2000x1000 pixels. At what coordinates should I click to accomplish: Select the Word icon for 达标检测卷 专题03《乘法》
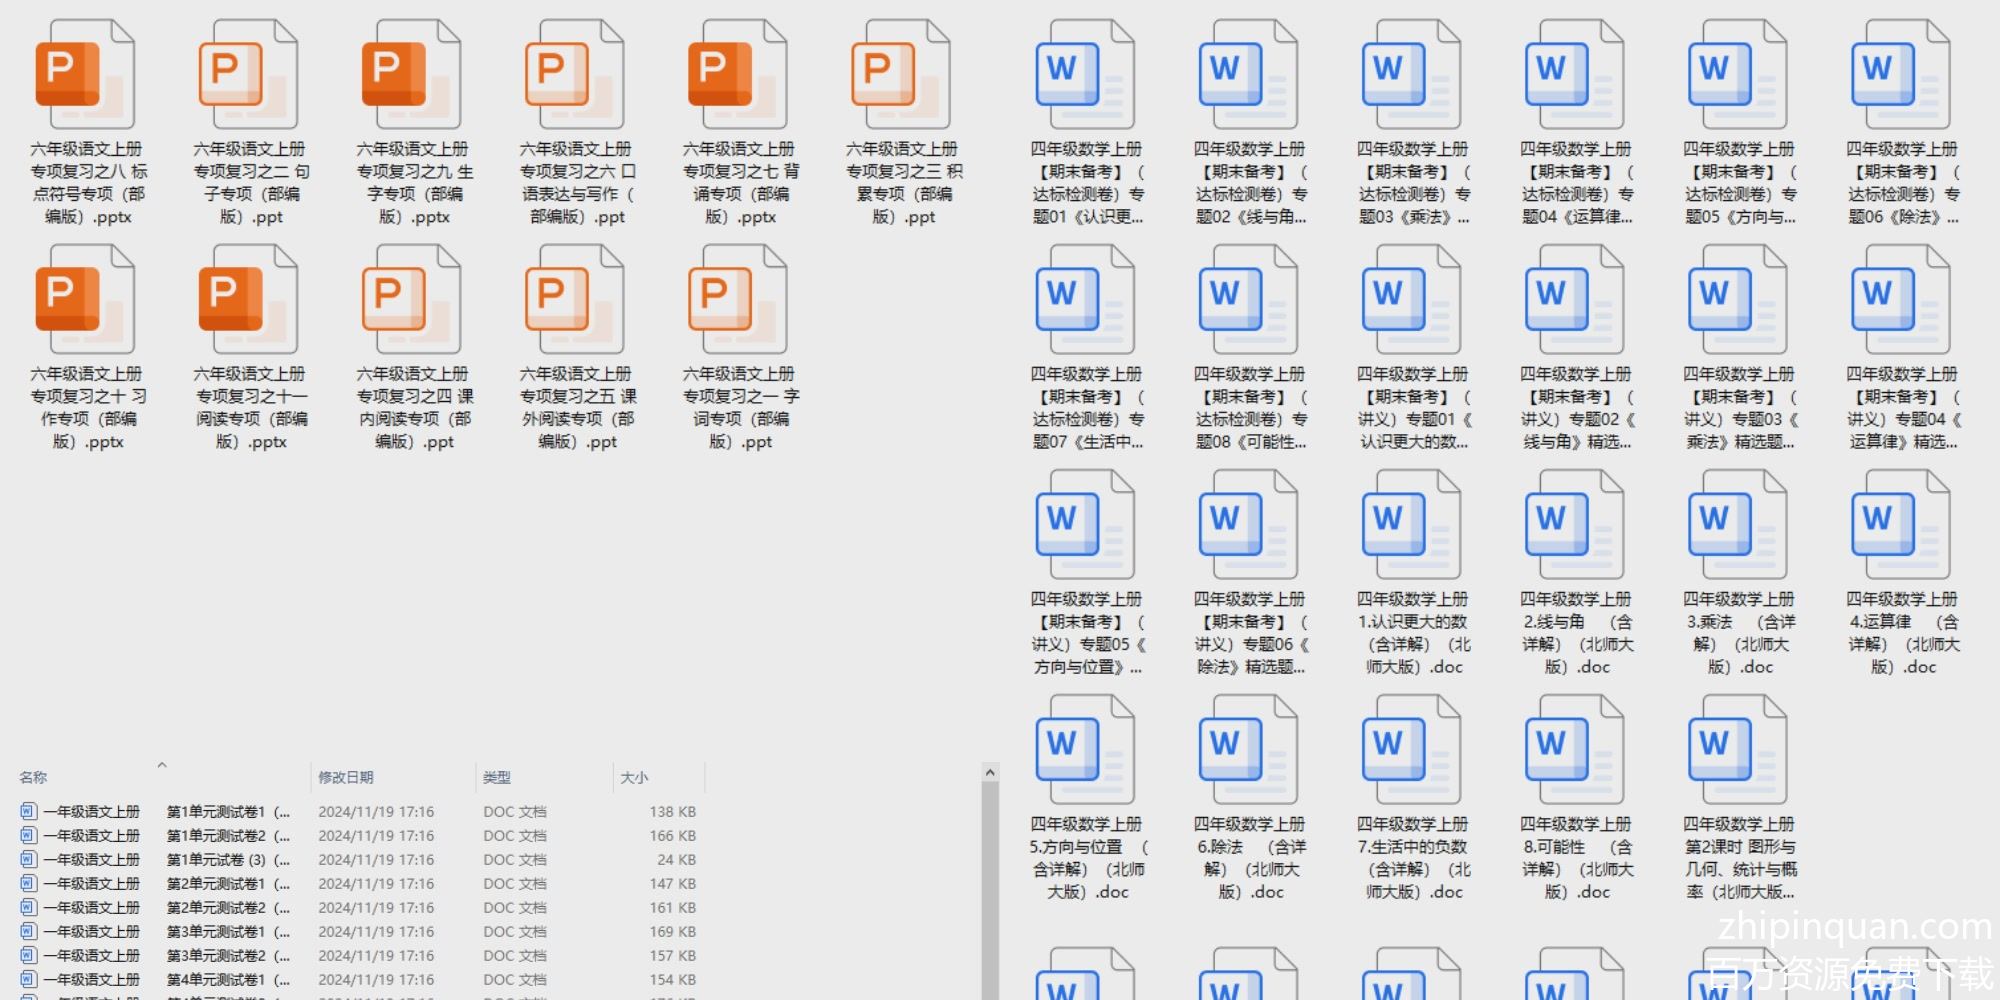click(1411, 75)
